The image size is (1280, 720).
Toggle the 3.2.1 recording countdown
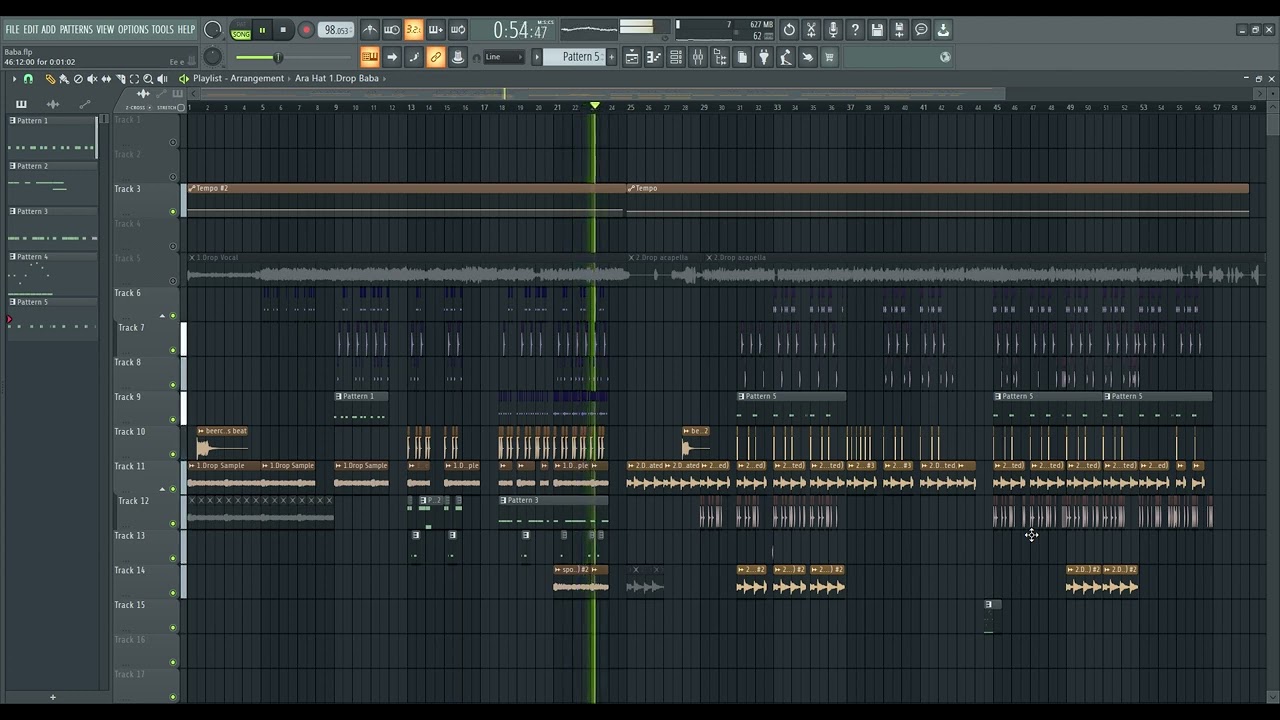coord(413,30)
